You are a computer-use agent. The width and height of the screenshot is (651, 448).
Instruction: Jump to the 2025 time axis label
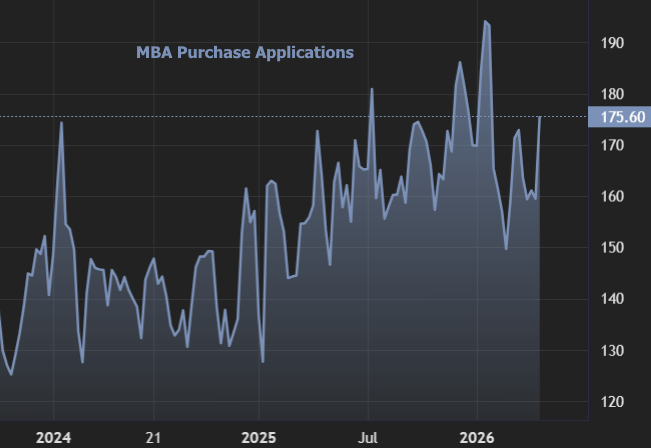coord(258,437)
